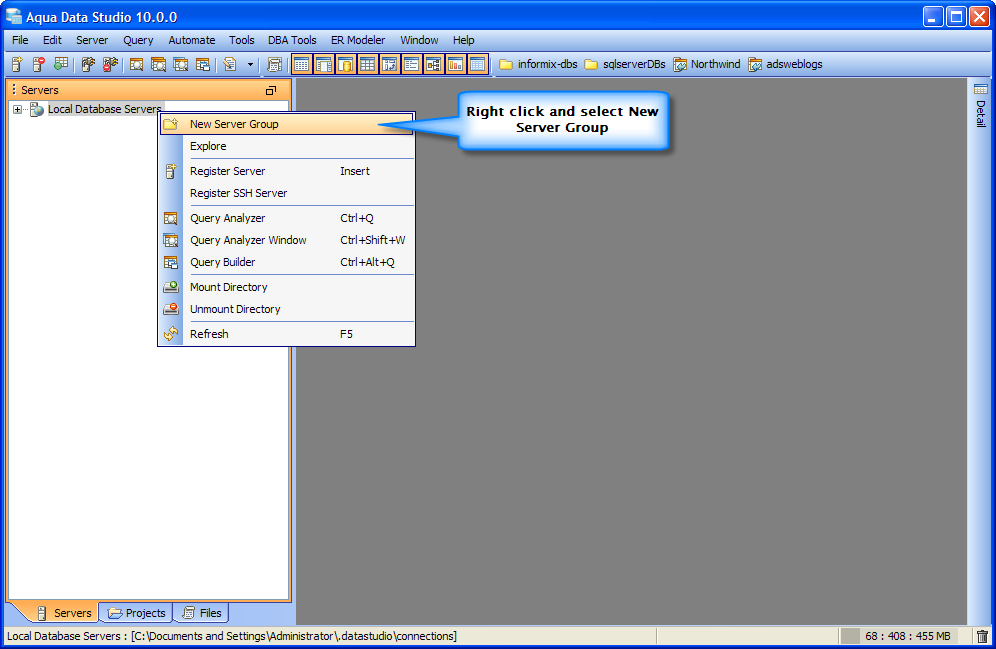Open the Detail side panel tab
The height and width of the screenshot is (649, 996).
click(981, 105)
